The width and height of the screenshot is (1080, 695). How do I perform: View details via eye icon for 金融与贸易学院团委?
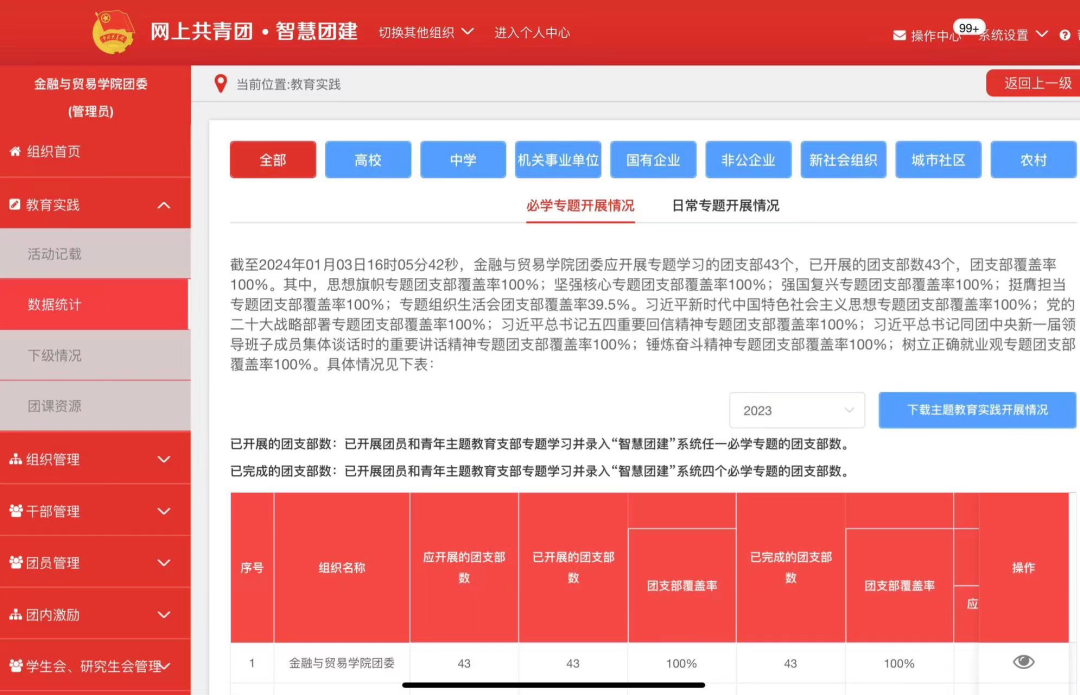[1023, 662]
